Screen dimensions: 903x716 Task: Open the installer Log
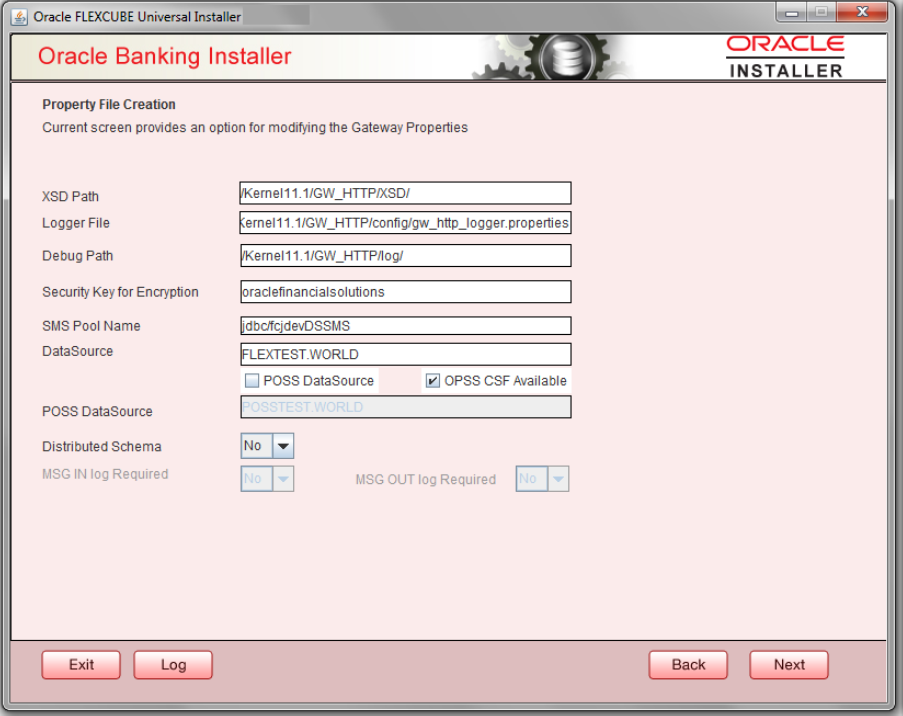pos(172,664)
